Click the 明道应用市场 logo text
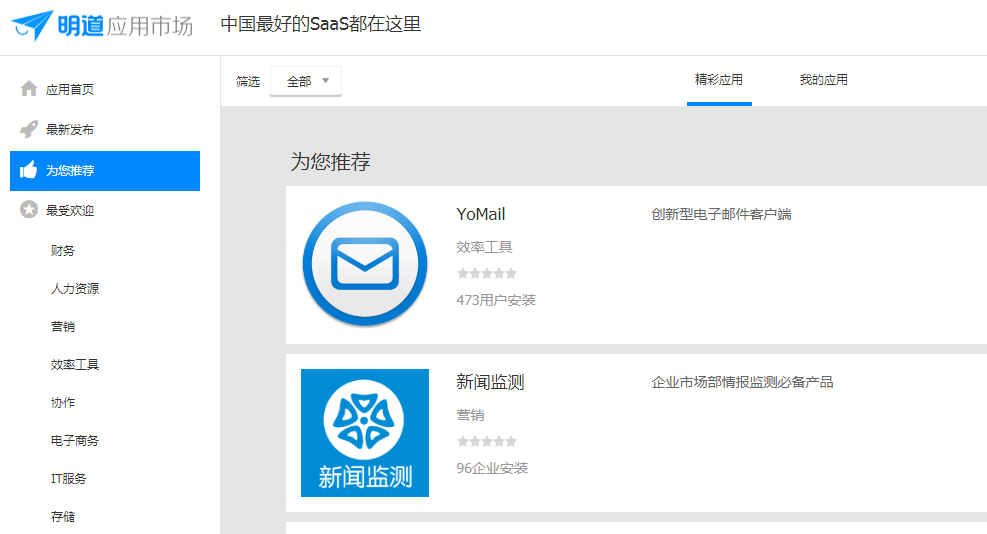 pyautogui.click(x=125, y=26)
